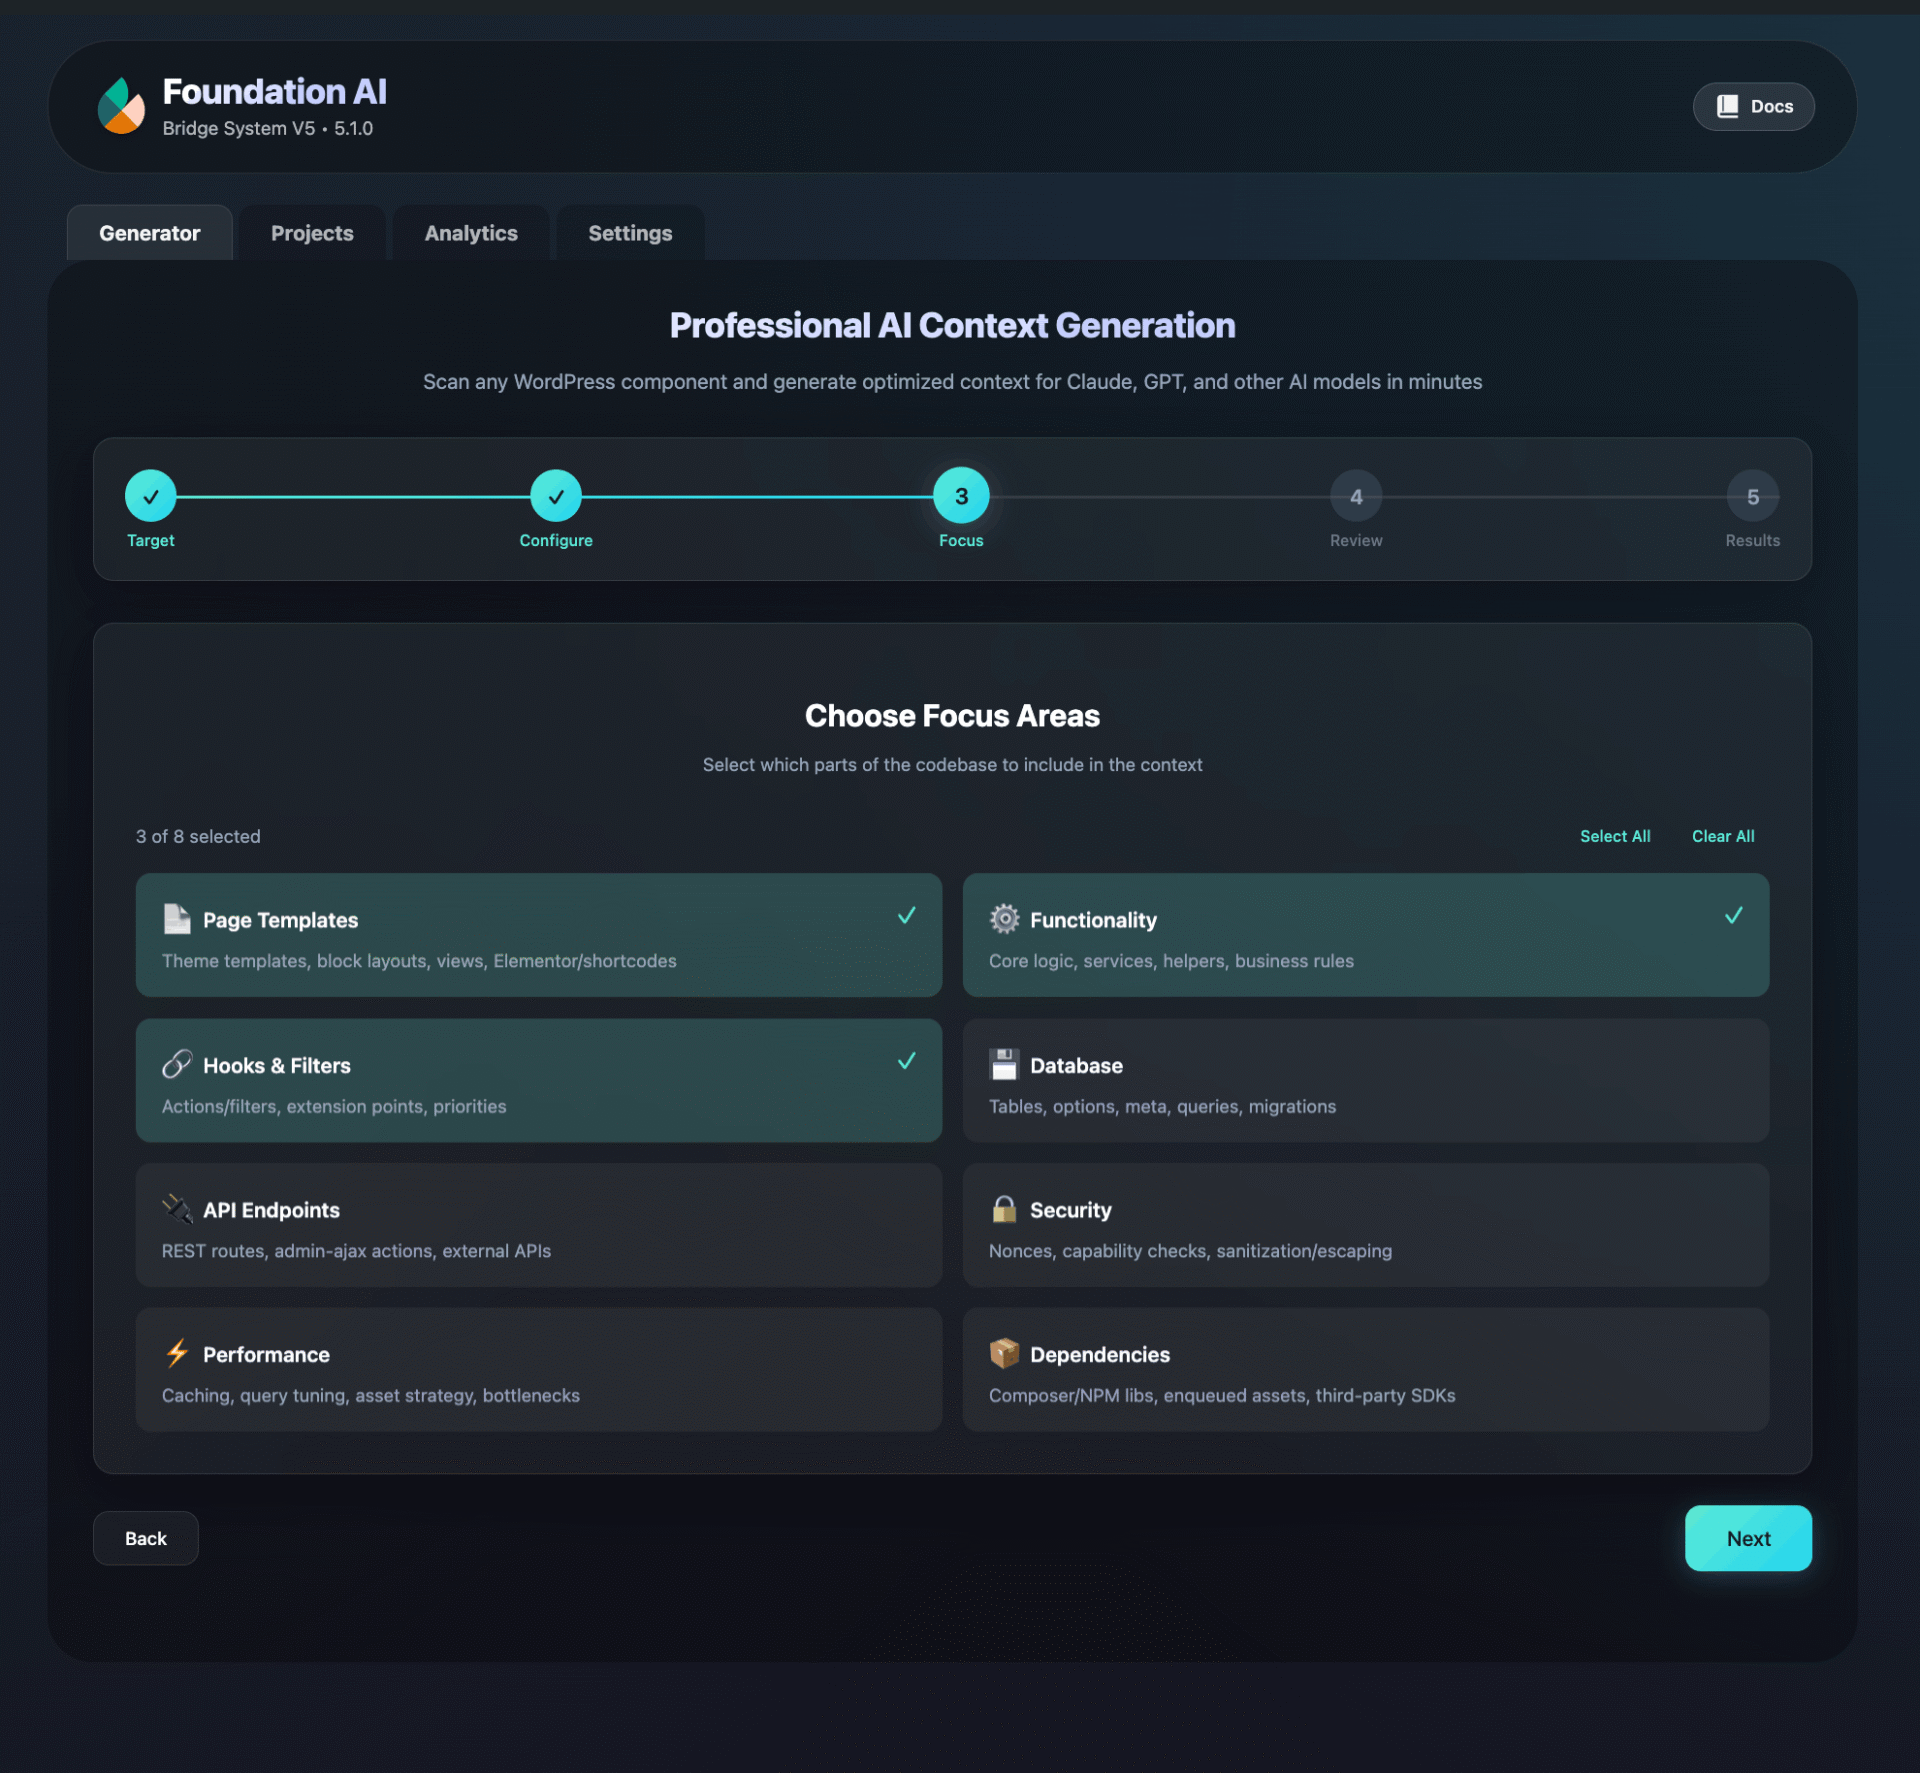The image size is (1920, 1773).
Task: Click the API Endpoints plug icon
Action: (177, 1209)
